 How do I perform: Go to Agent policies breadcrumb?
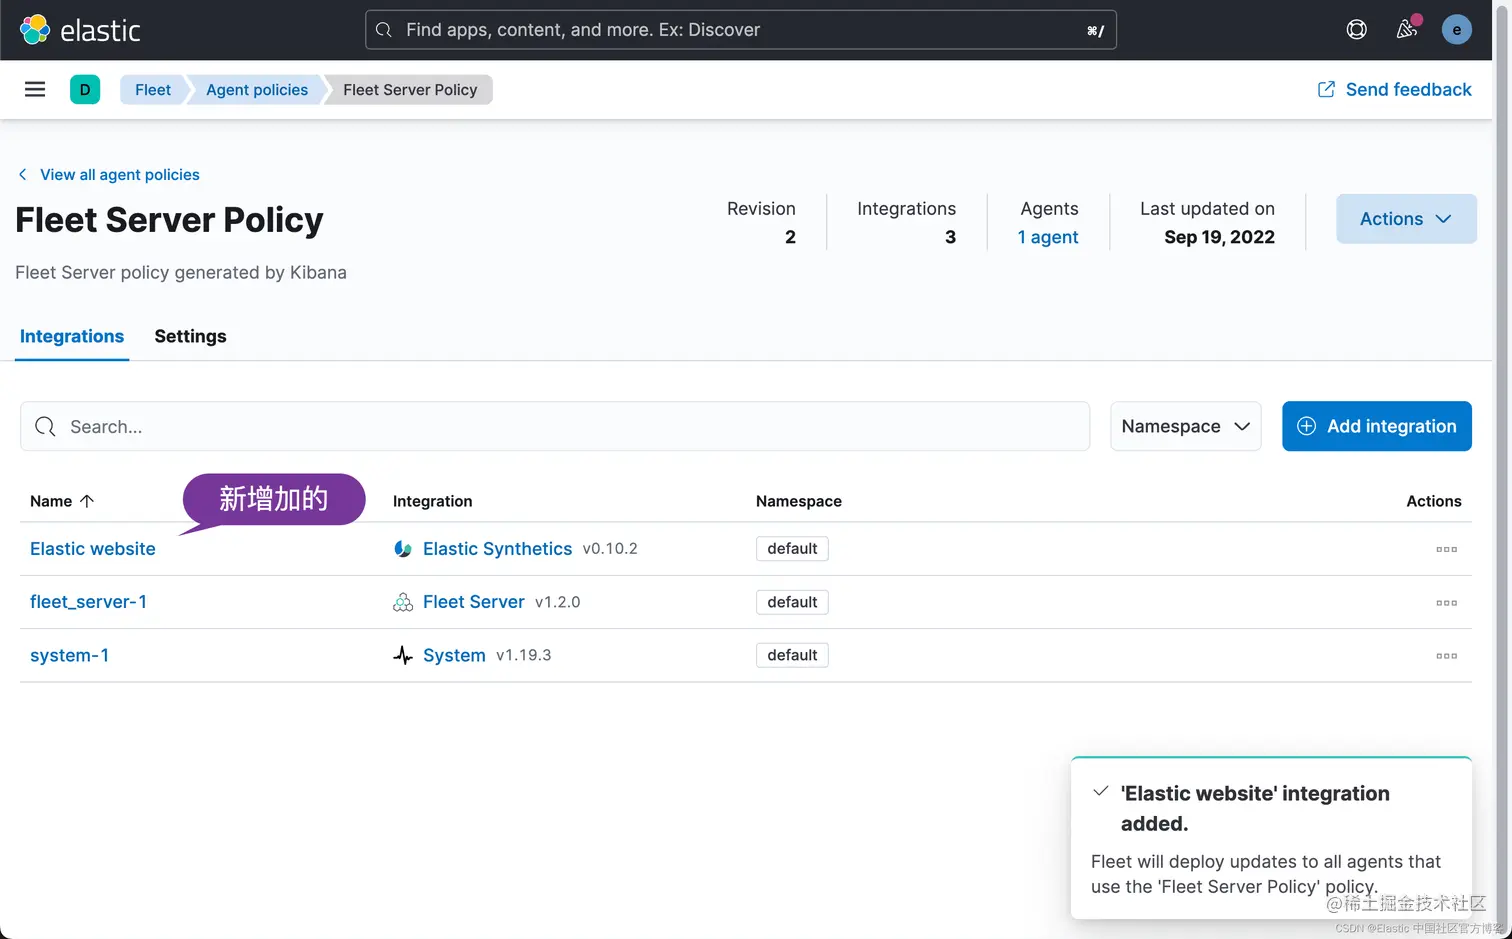pos(257,90)
